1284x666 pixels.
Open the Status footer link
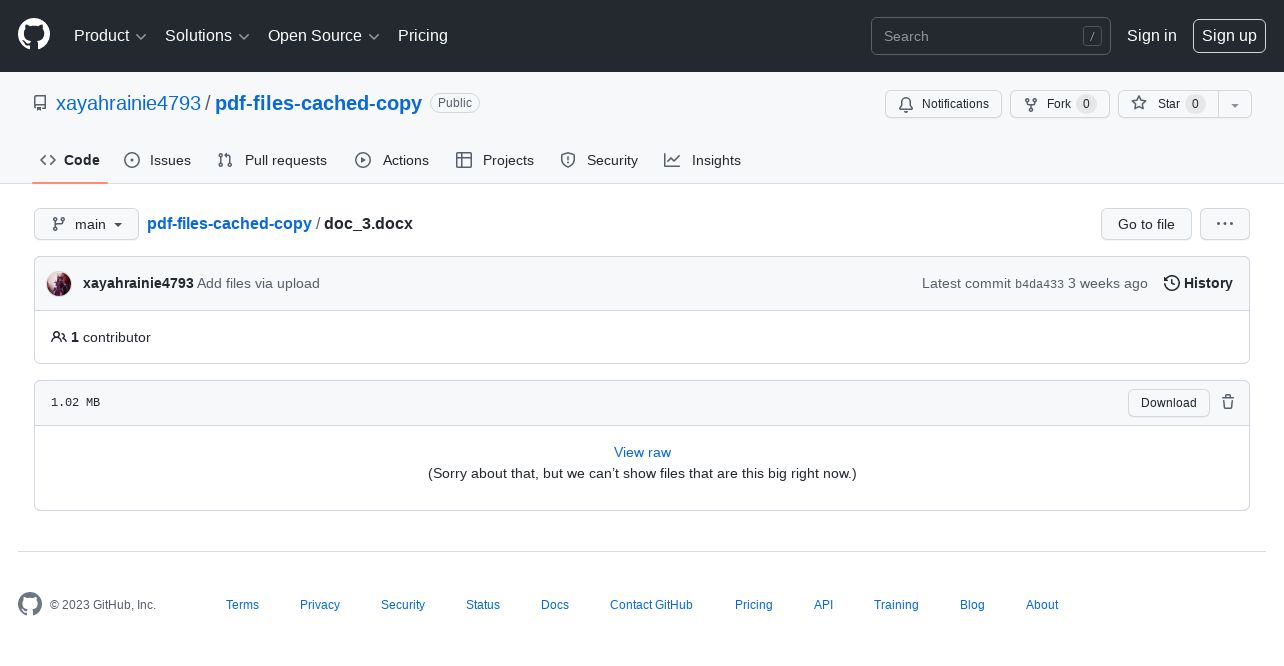pyautogui.click(x=483, y=605)
